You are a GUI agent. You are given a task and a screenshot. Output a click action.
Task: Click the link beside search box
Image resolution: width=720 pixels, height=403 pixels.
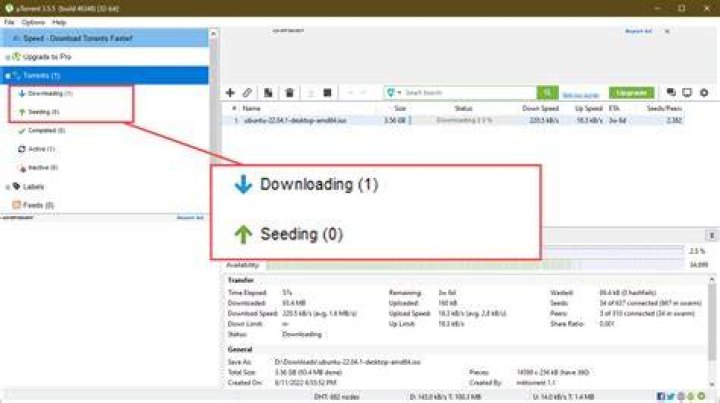click(581, 95)
